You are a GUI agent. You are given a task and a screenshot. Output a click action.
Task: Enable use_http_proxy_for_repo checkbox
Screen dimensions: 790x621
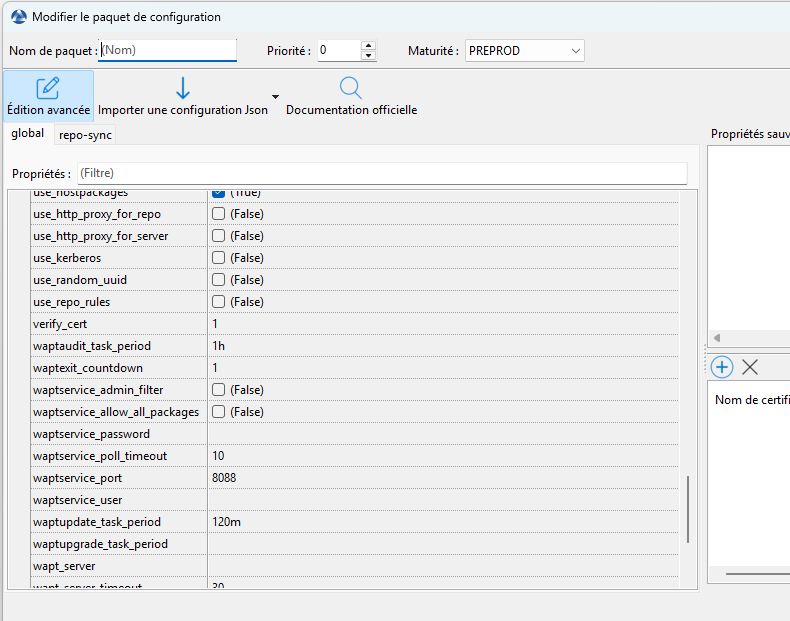point(218,214)
